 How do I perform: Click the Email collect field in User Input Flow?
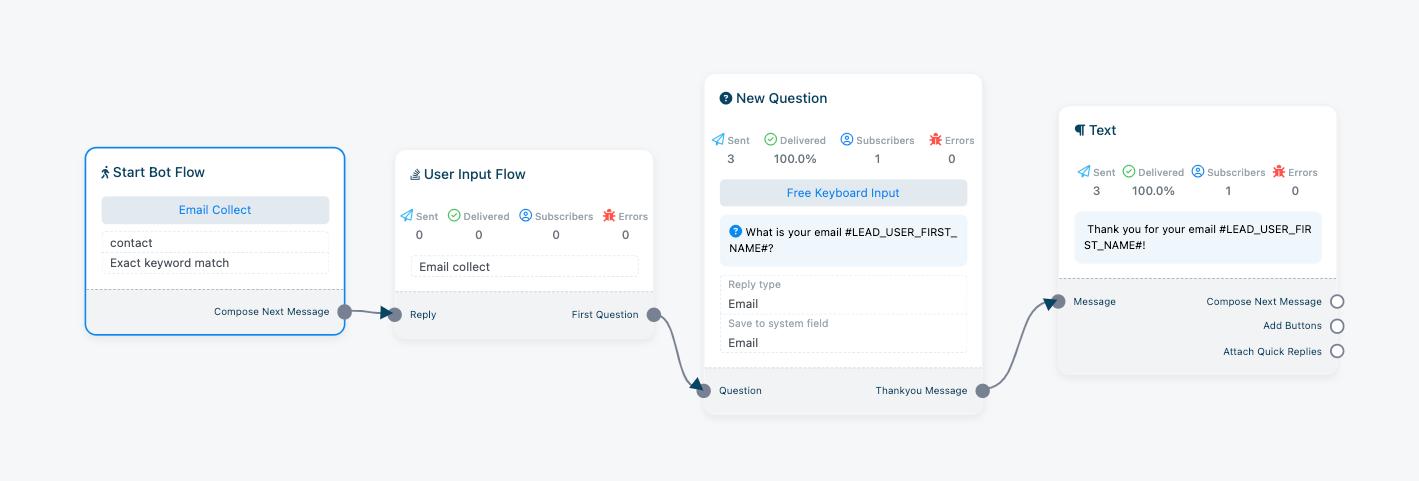point(524,267)
